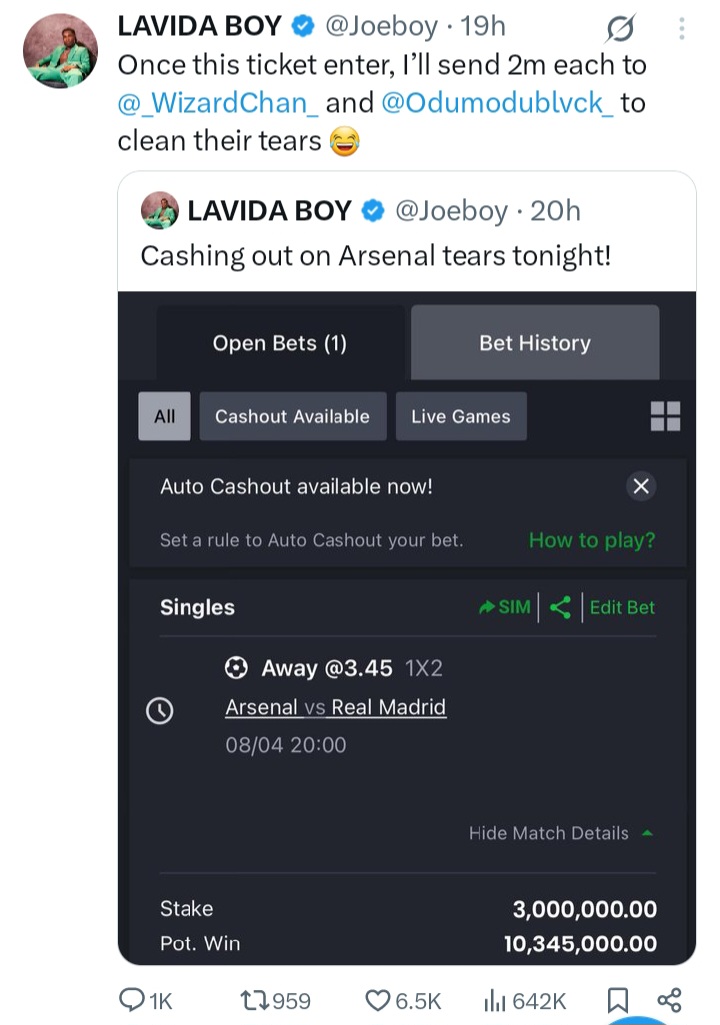Switch to the grid view layout icon
This screenshot has width=720, height=1025.
[x=665, y=416]
